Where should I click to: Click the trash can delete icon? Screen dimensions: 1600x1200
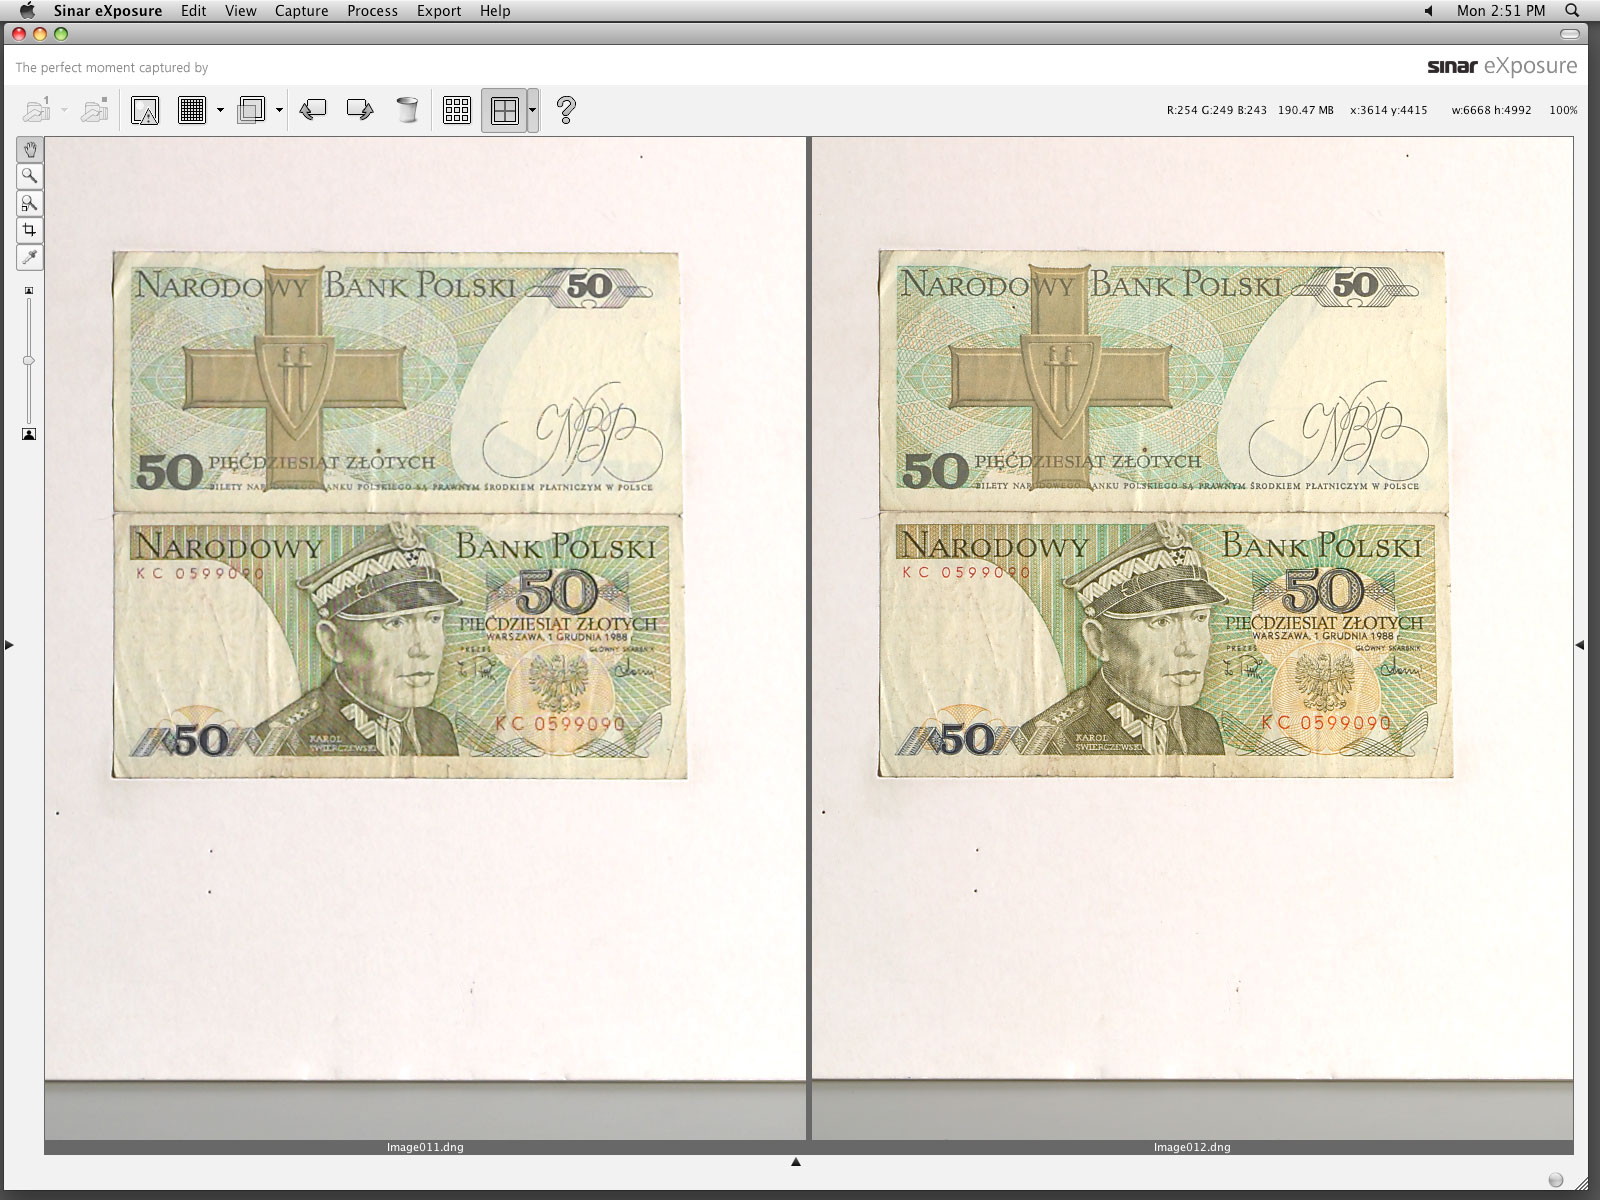pos(407,109)
